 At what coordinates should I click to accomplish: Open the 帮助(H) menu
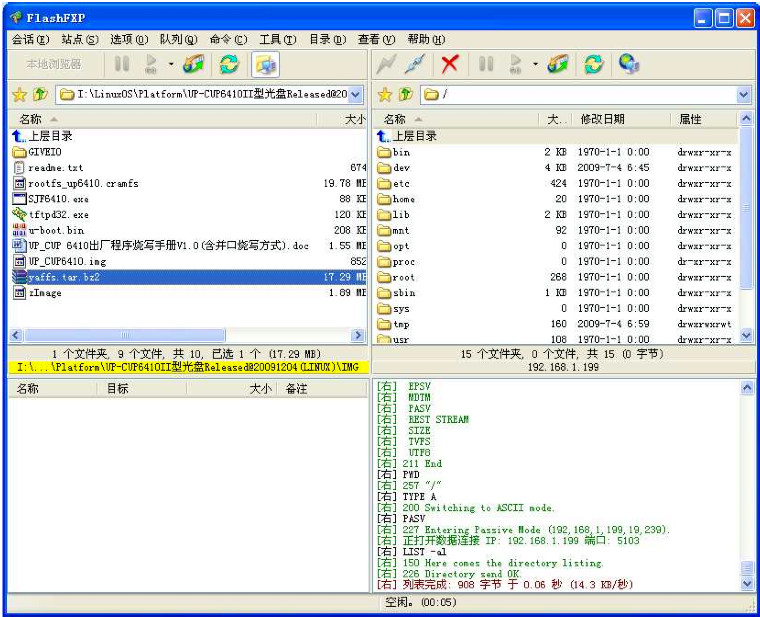coord(427,40)
